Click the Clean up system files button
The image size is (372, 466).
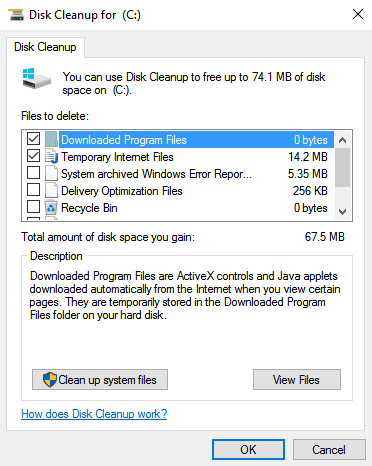(100, 380)
